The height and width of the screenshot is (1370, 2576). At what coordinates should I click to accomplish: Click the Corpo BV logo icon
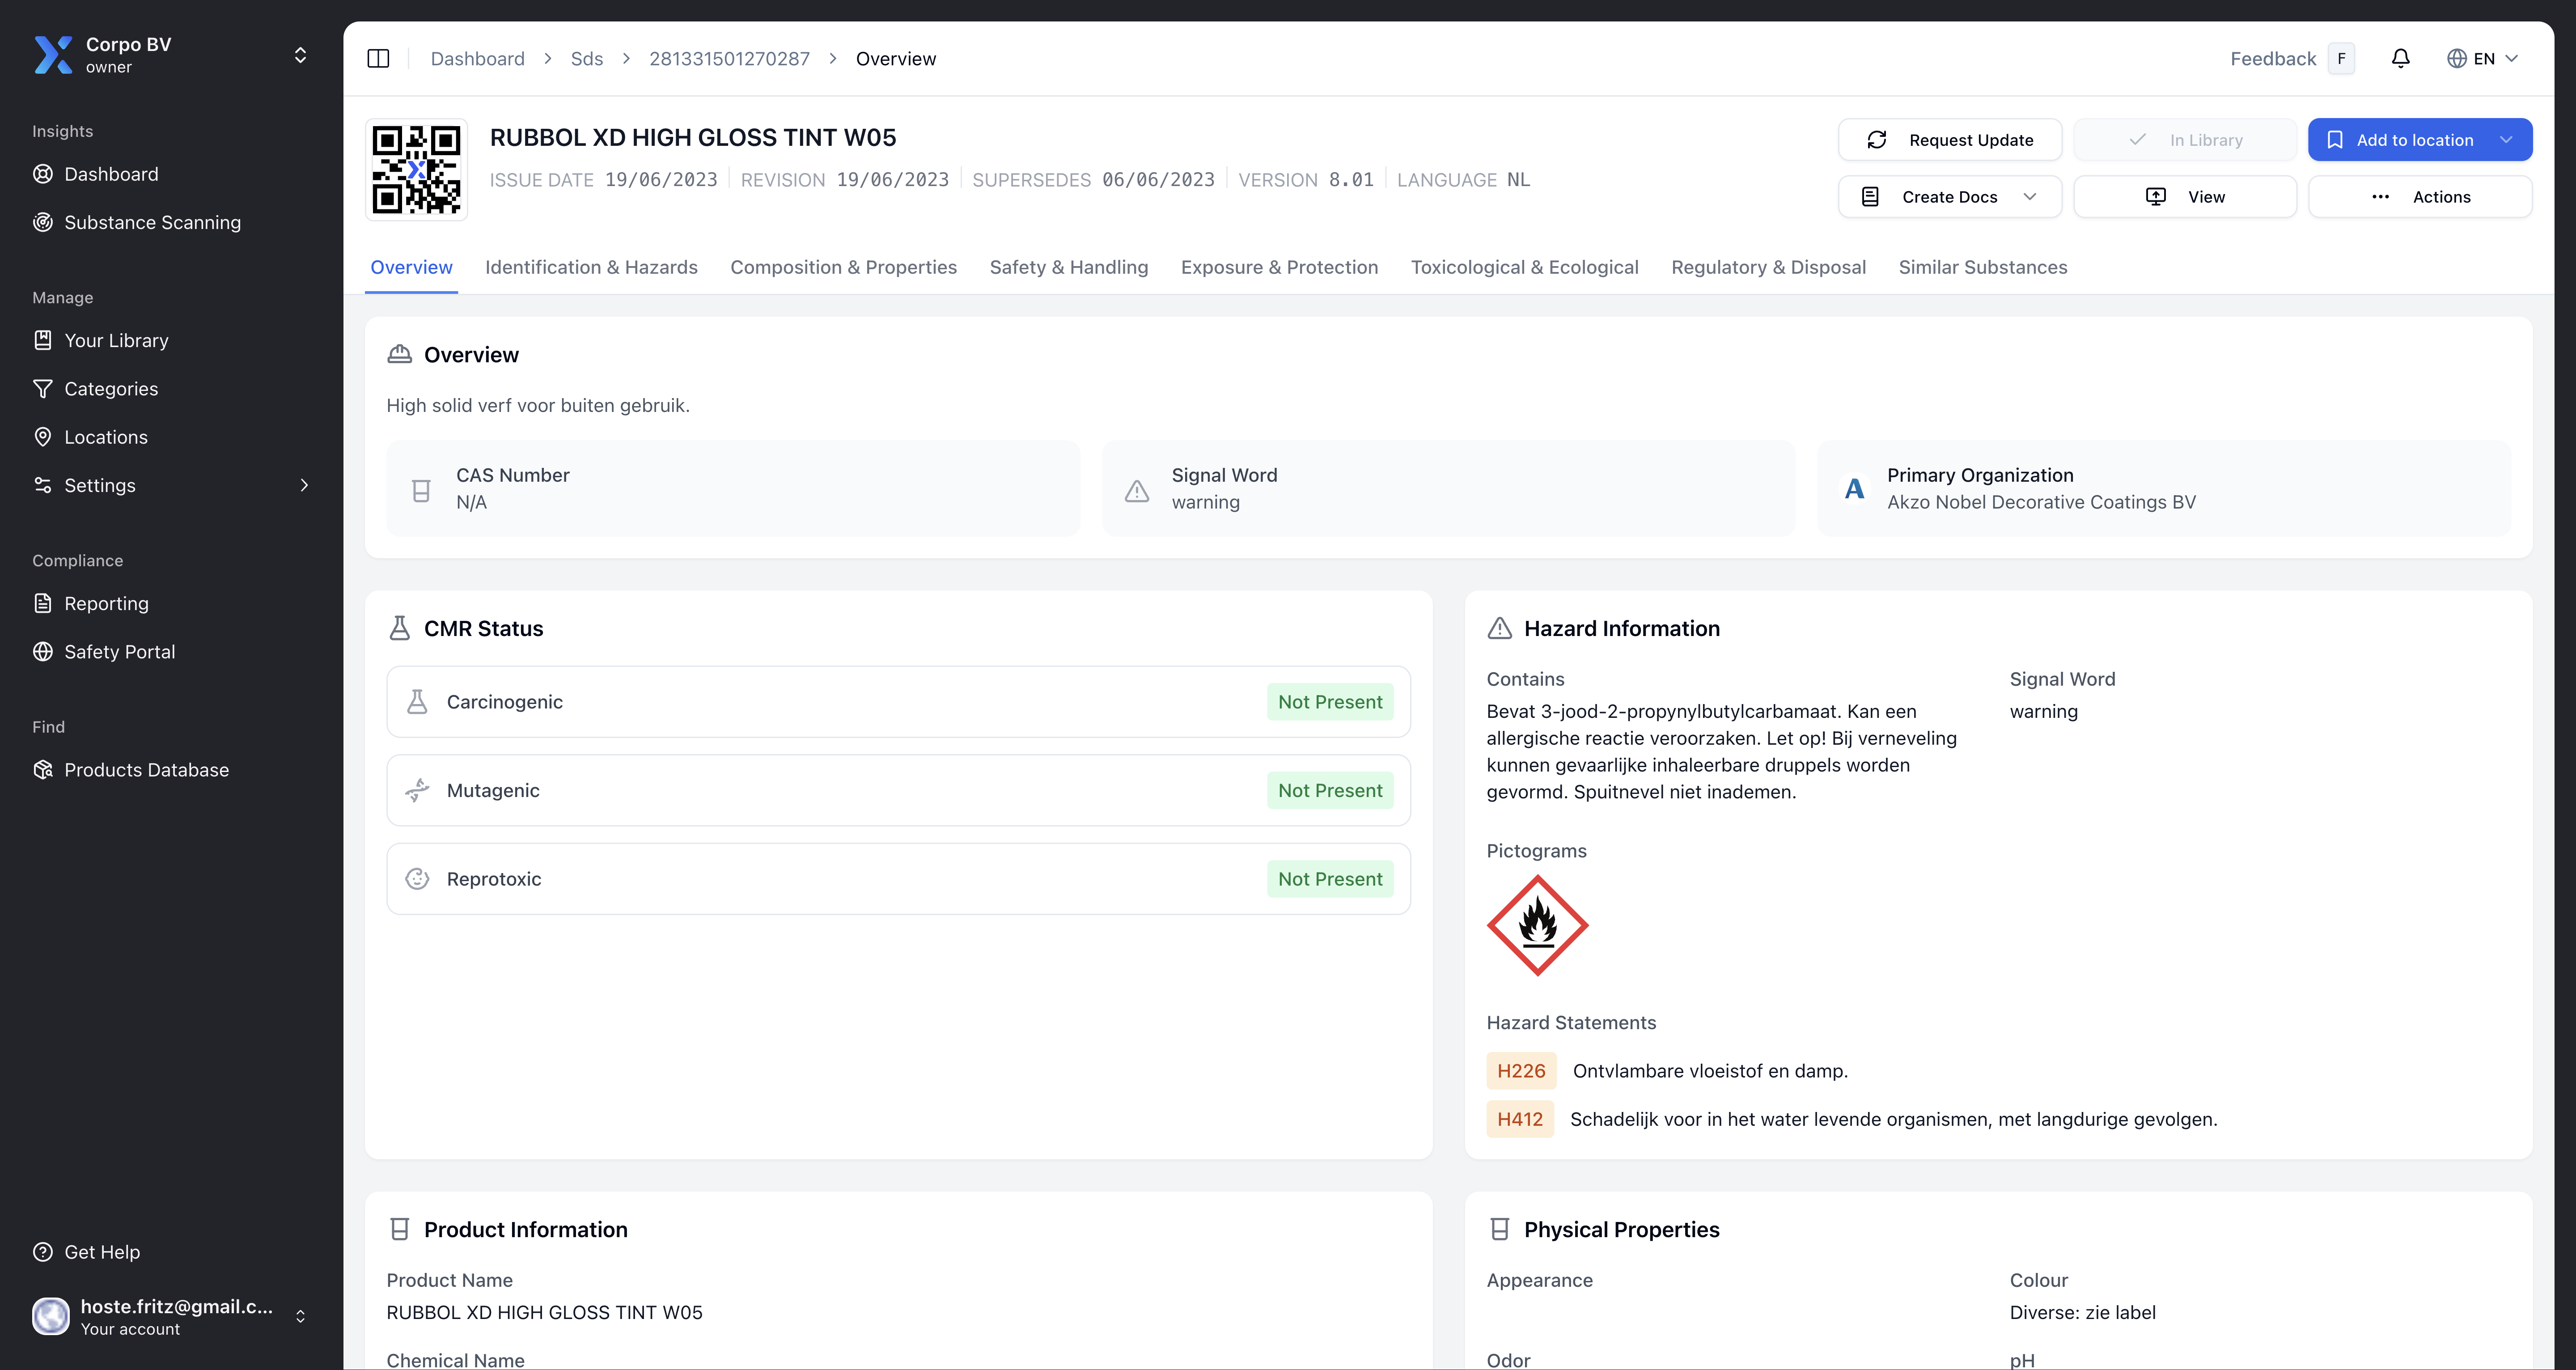tap(53, 55)
